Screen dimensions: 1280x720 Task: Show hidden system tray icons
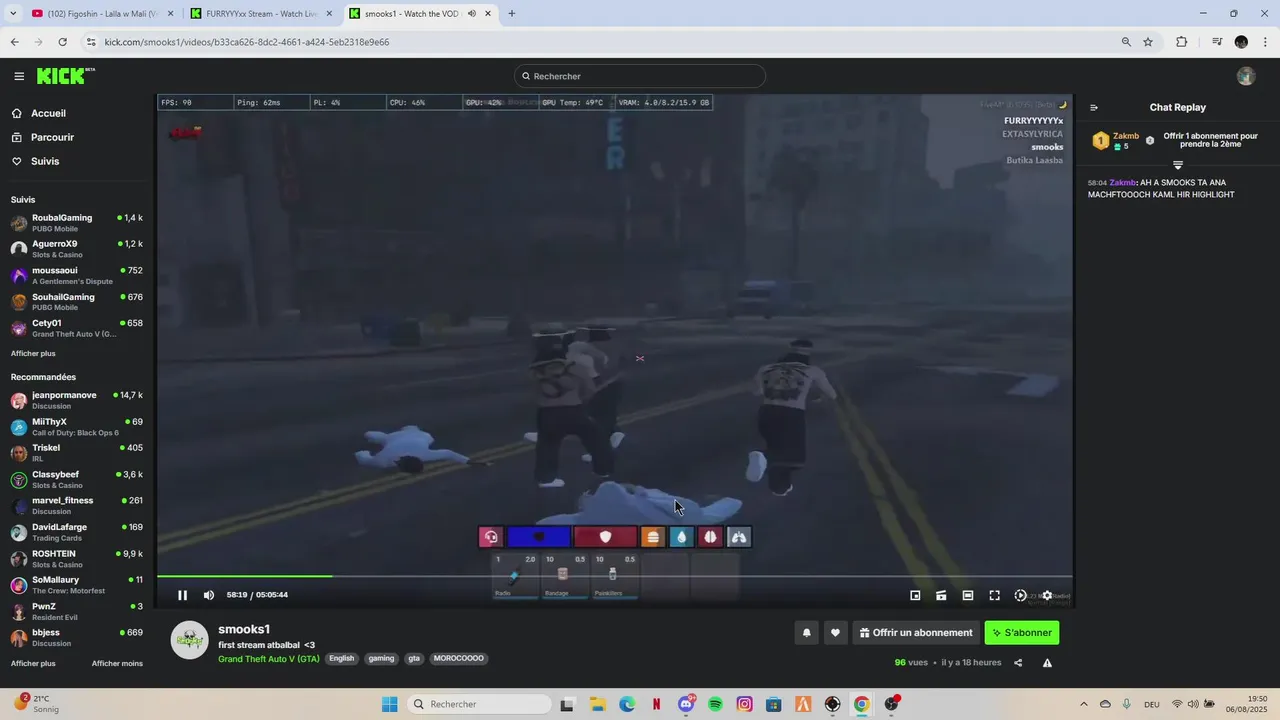[x=1084, y=704]
